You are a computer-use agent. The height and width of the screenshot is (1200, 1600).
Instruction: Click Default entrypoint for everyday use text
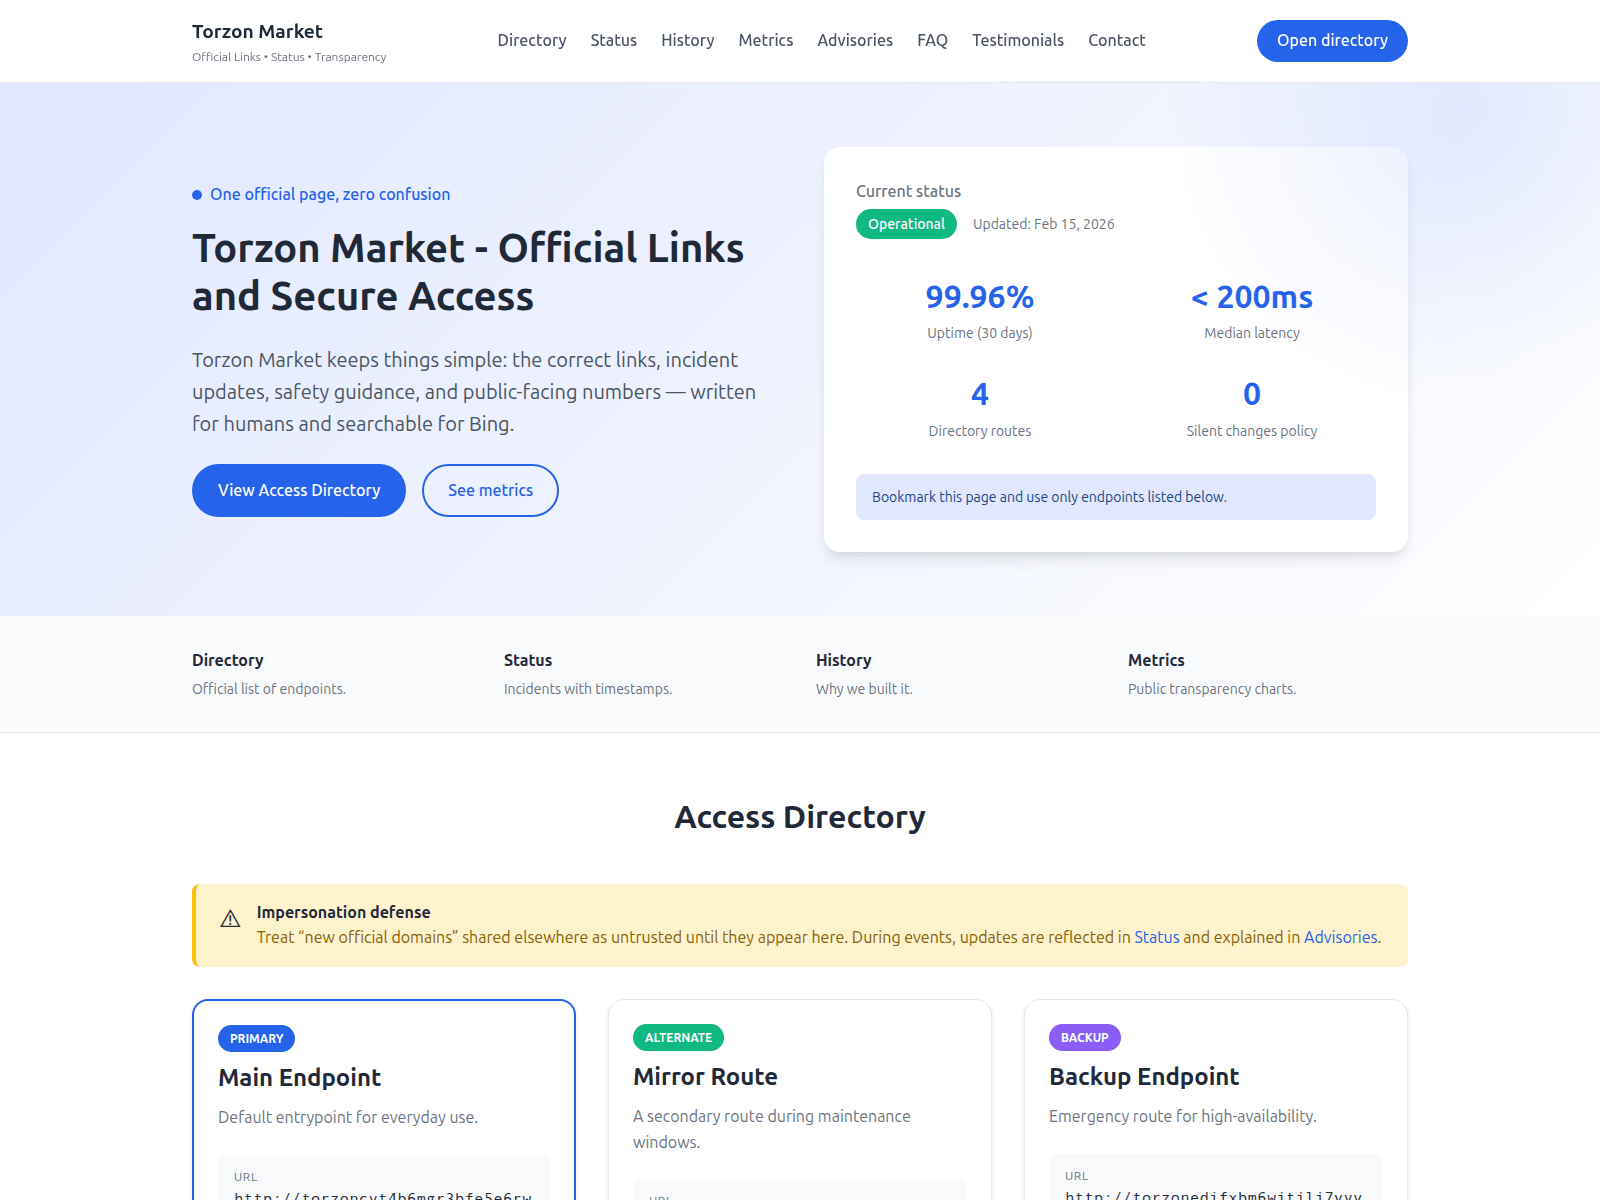(x=348, y=1117)
